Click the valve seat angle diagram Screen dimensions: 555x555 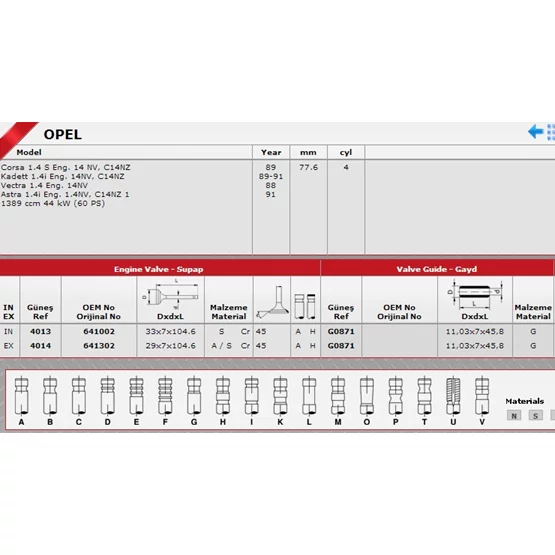tap(273, 302)
